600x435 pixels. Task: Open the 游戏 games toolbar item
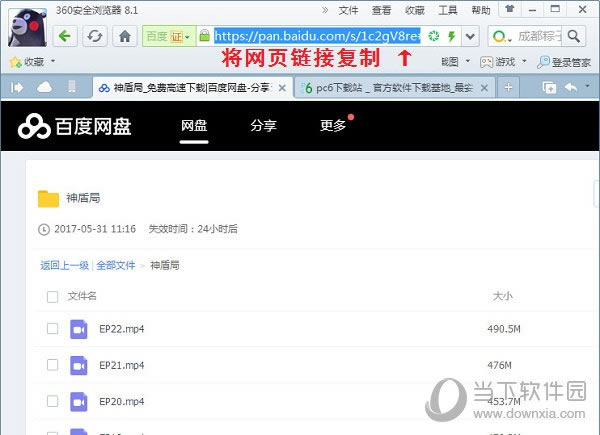(497, 62)
